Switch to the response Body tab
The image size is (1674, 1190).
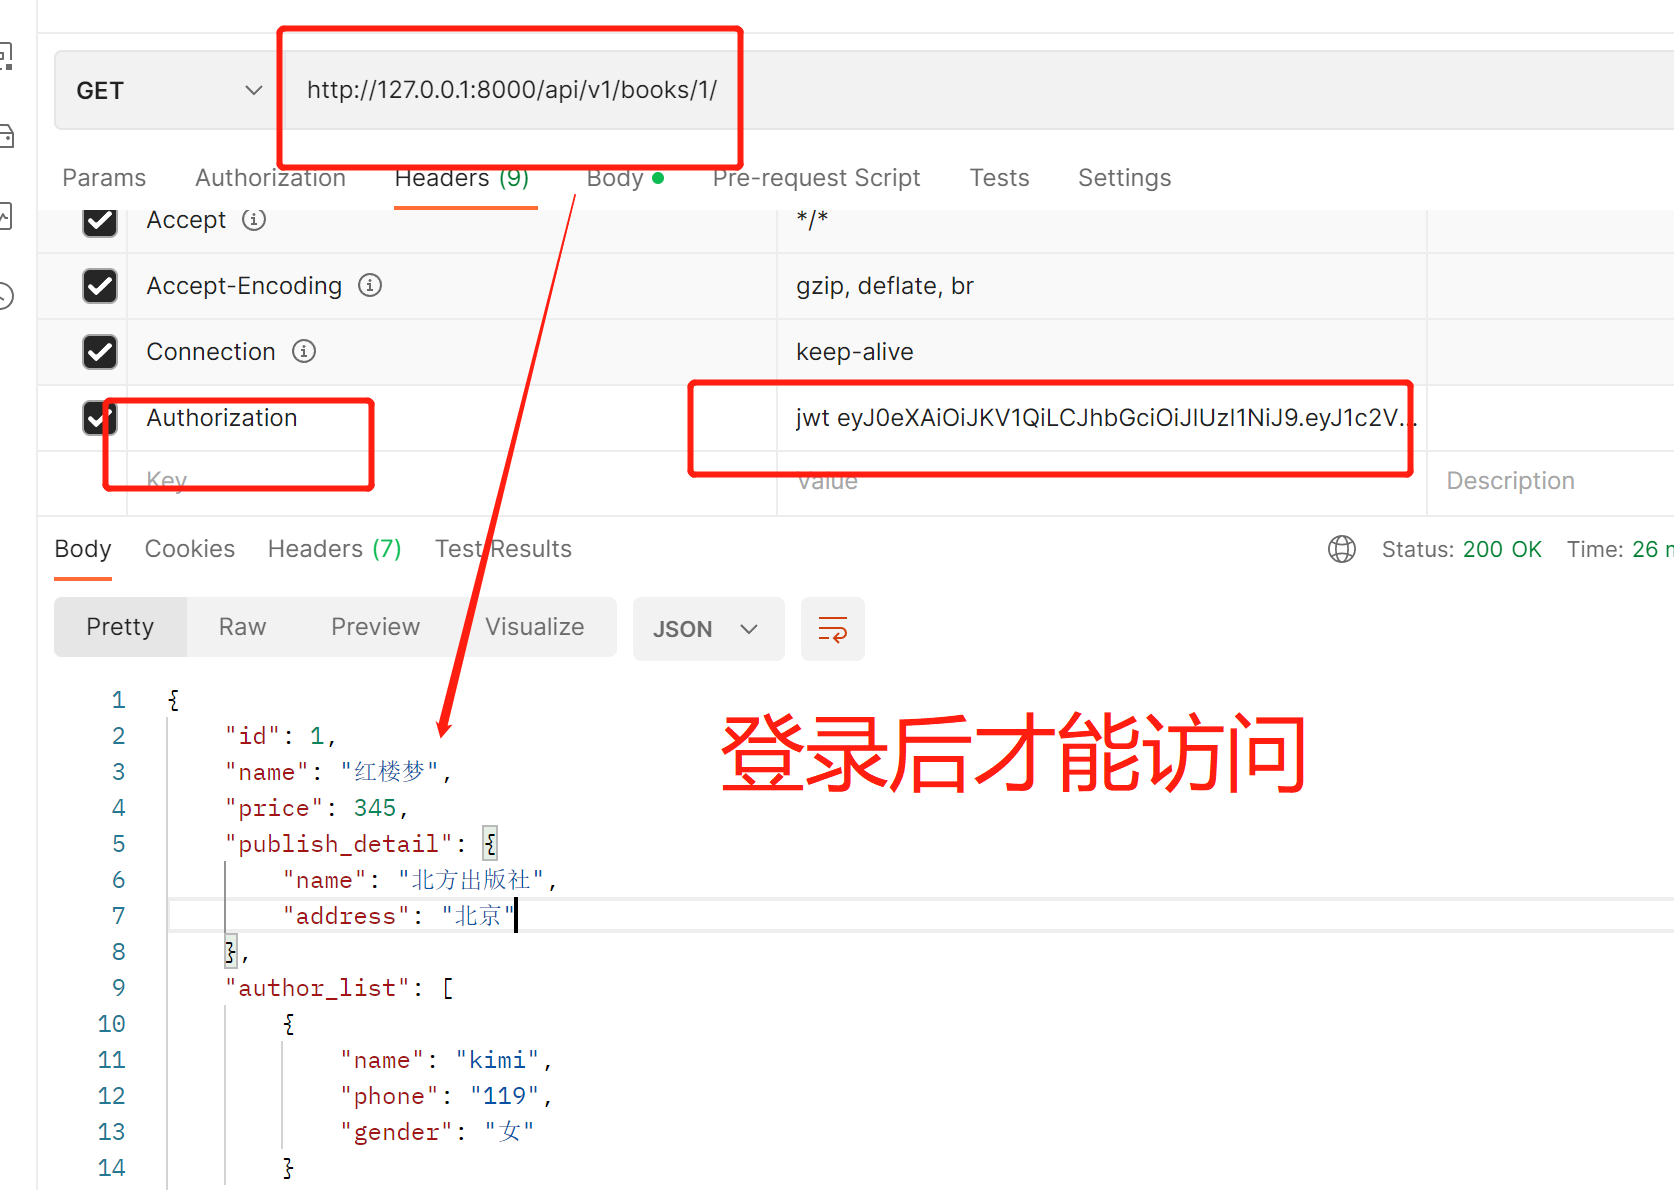pos(83,549)
